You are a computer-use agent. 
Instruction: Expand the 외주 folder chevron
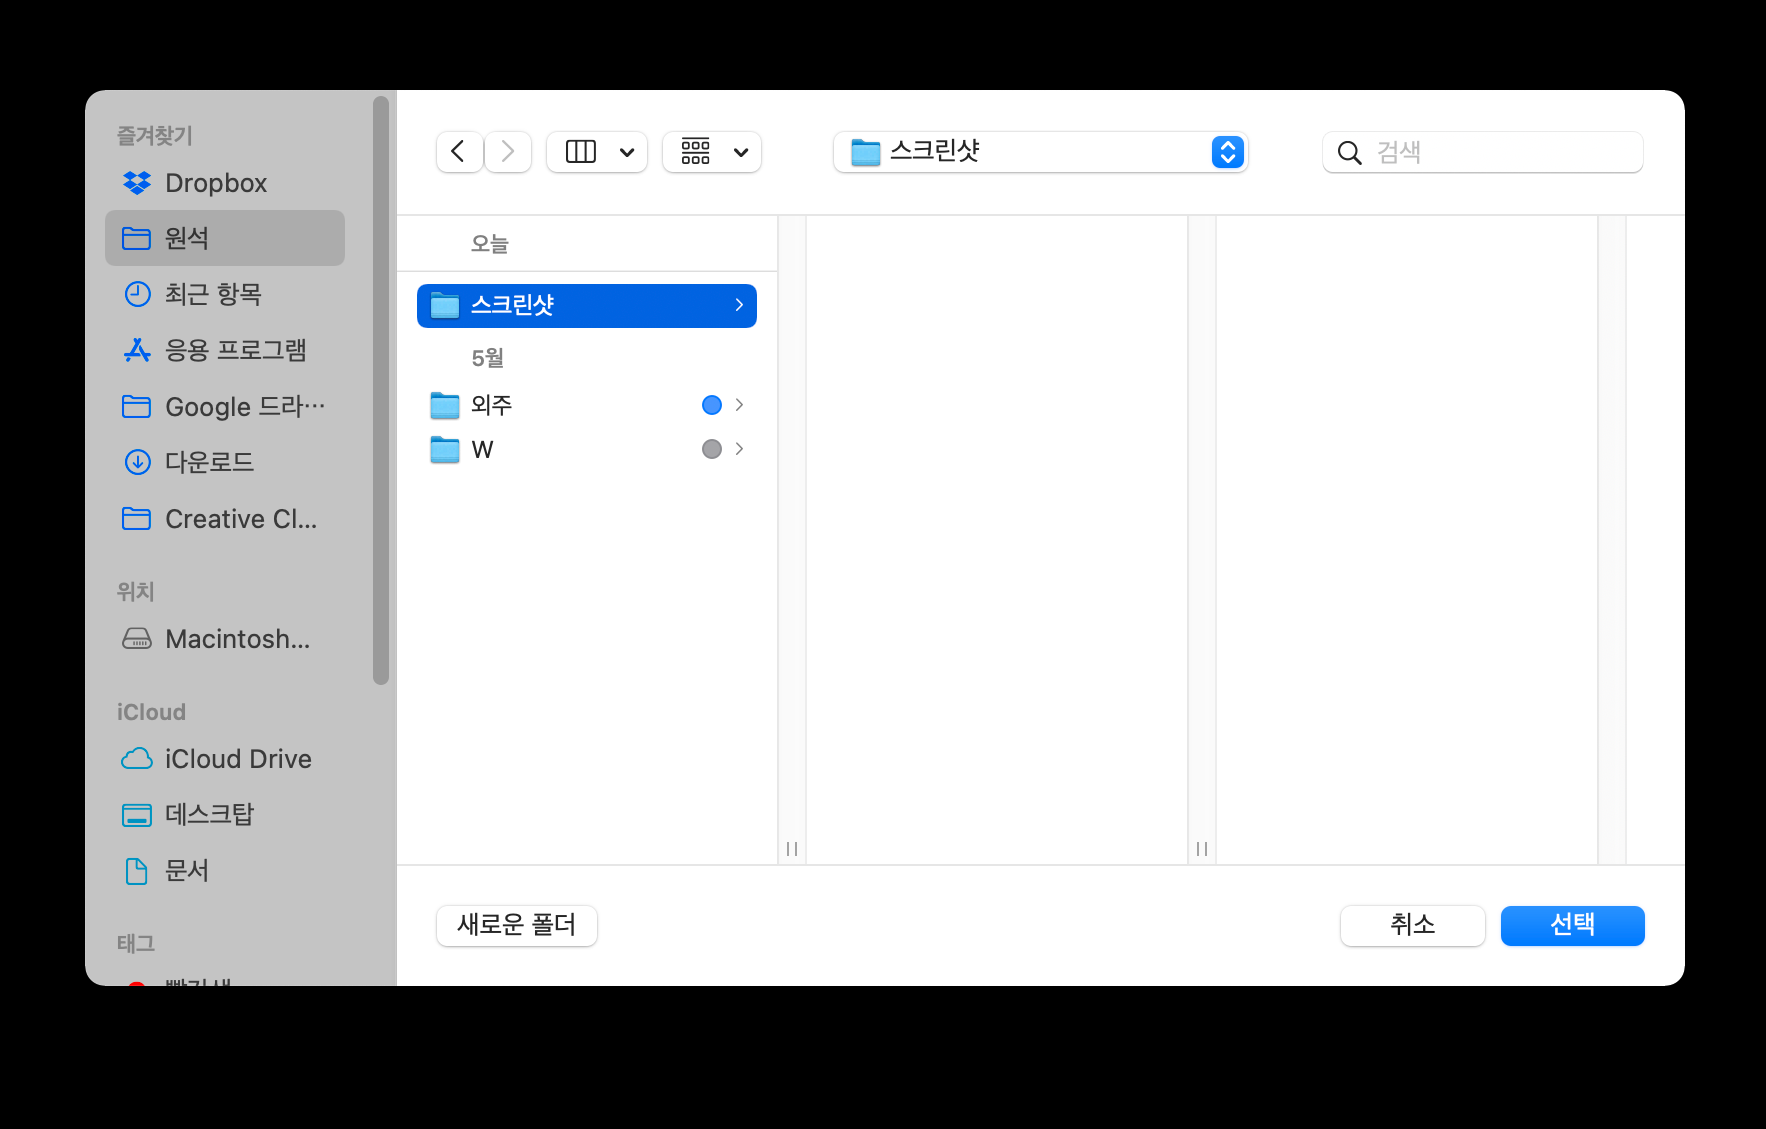pos(739,405)
